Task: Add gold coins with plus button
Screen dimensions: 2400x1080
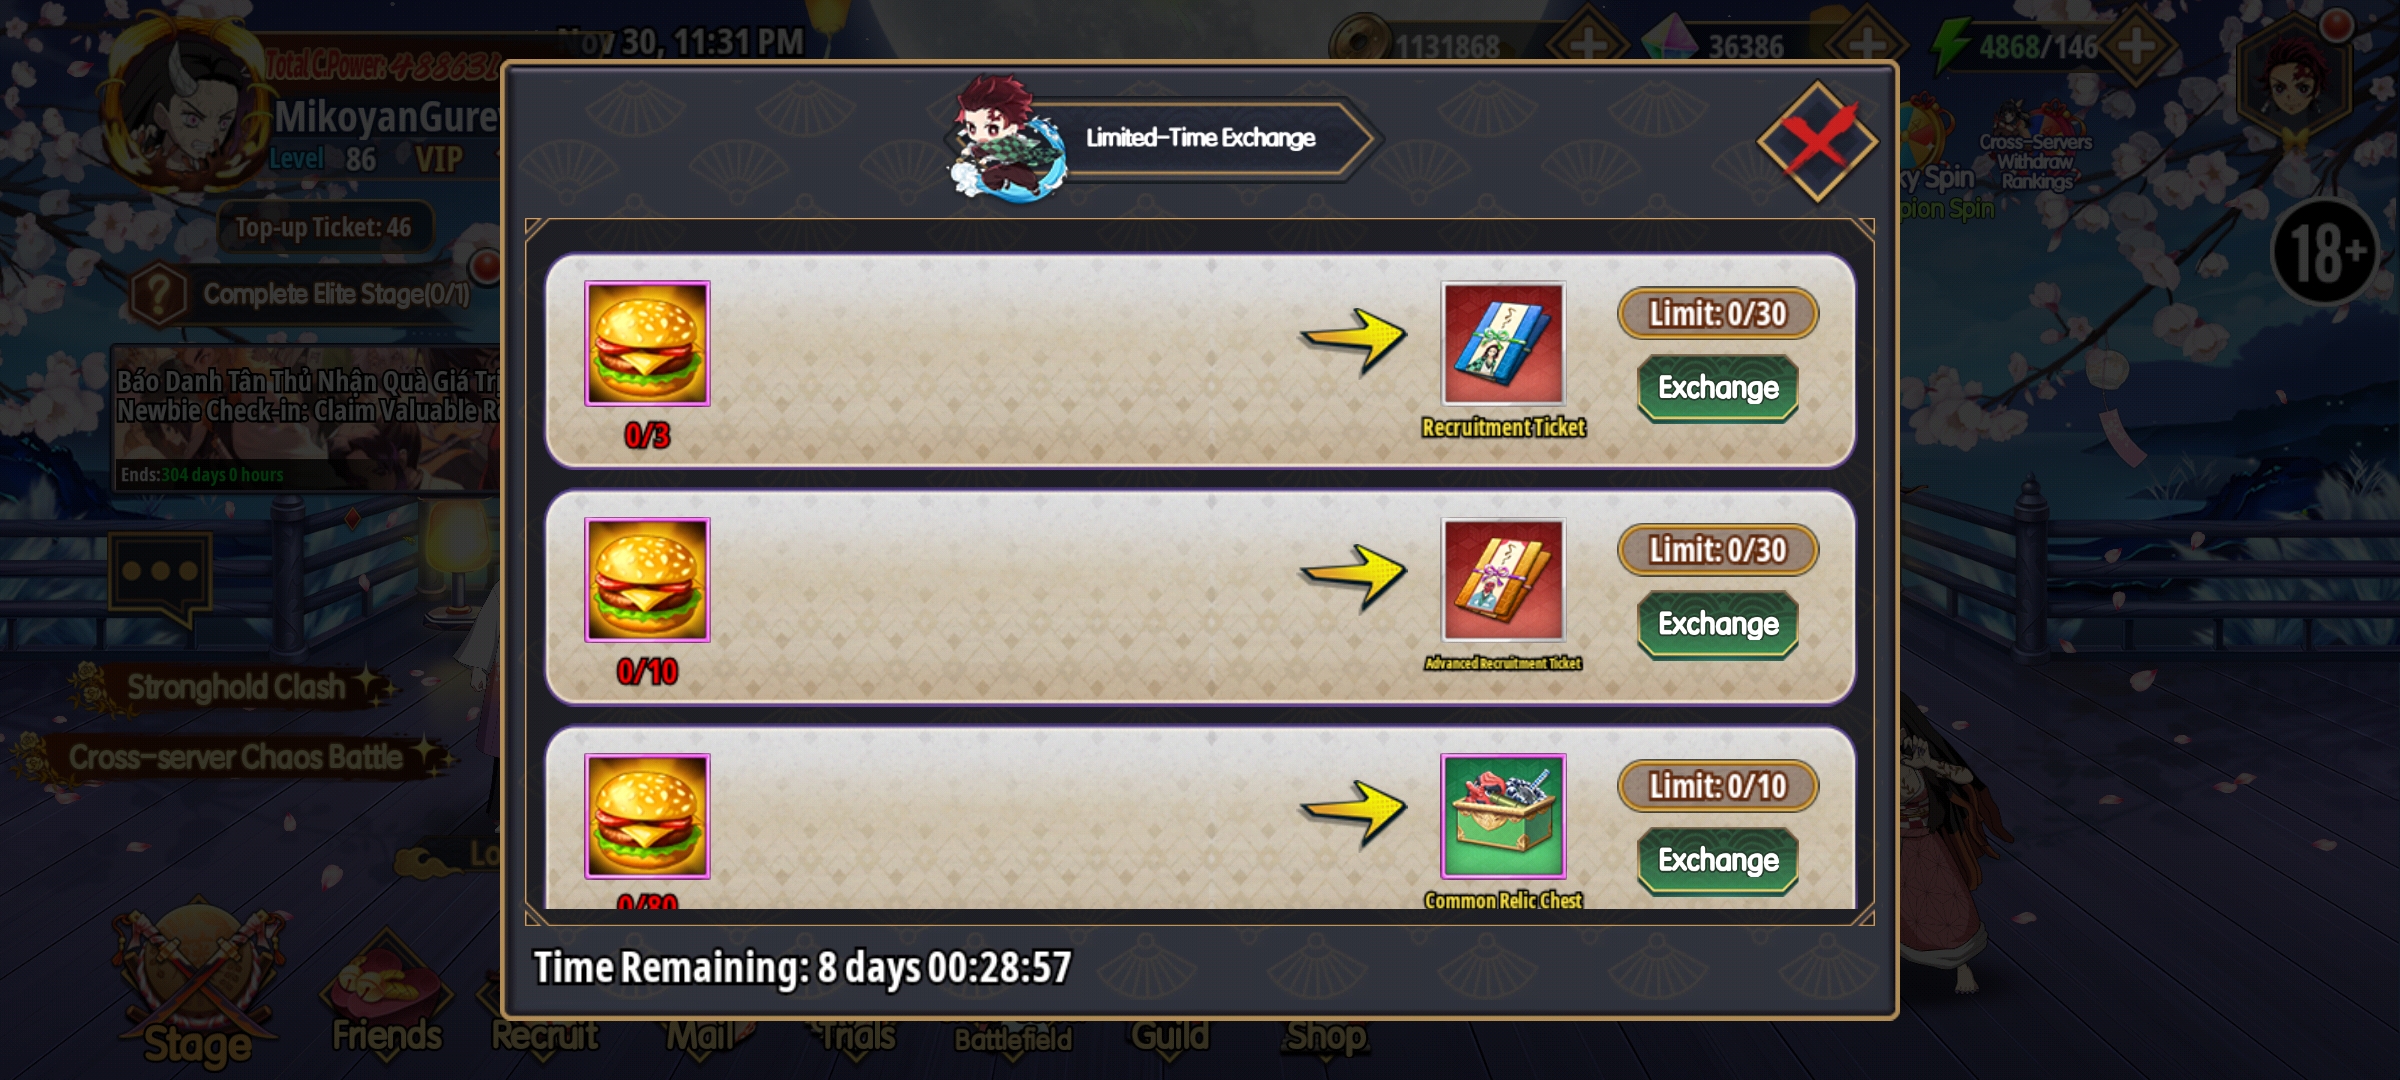Action: [1587, 45]
